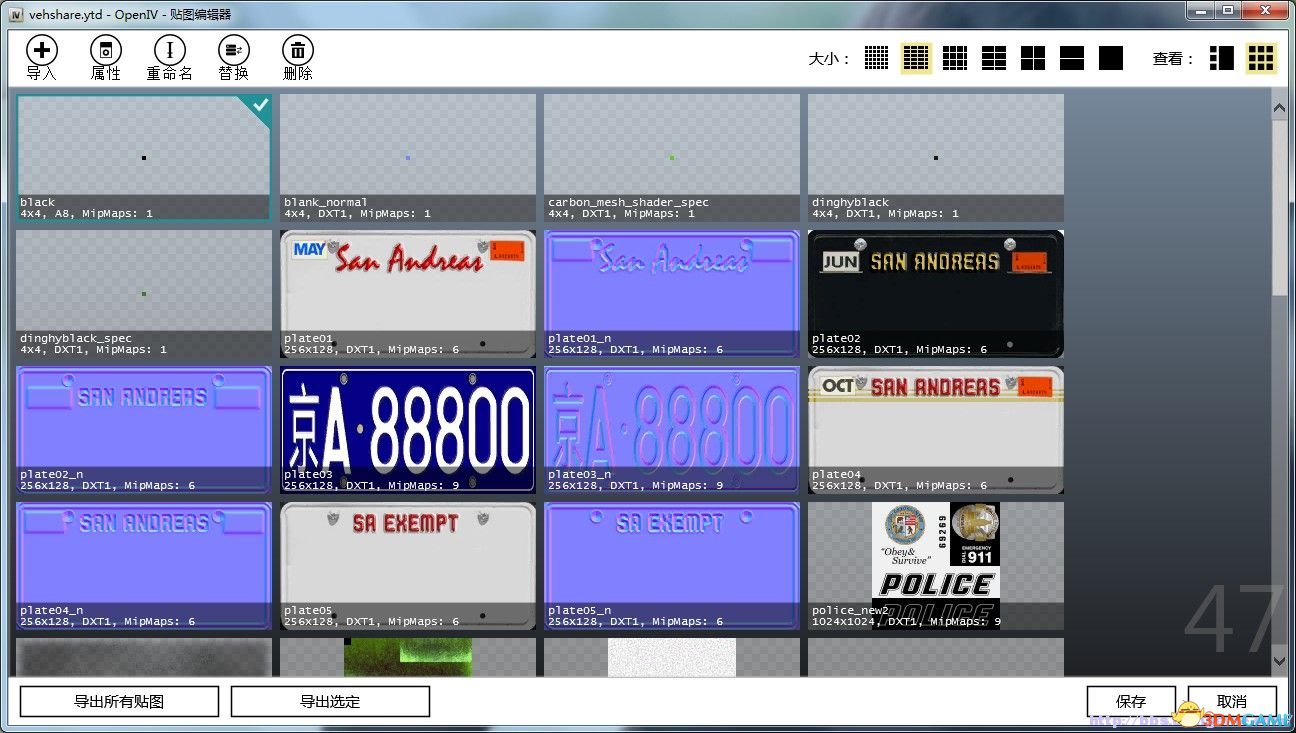Select the black plate02 texture
The height and width of the screenshot is (733, 1296).
[x=936, y=294]
